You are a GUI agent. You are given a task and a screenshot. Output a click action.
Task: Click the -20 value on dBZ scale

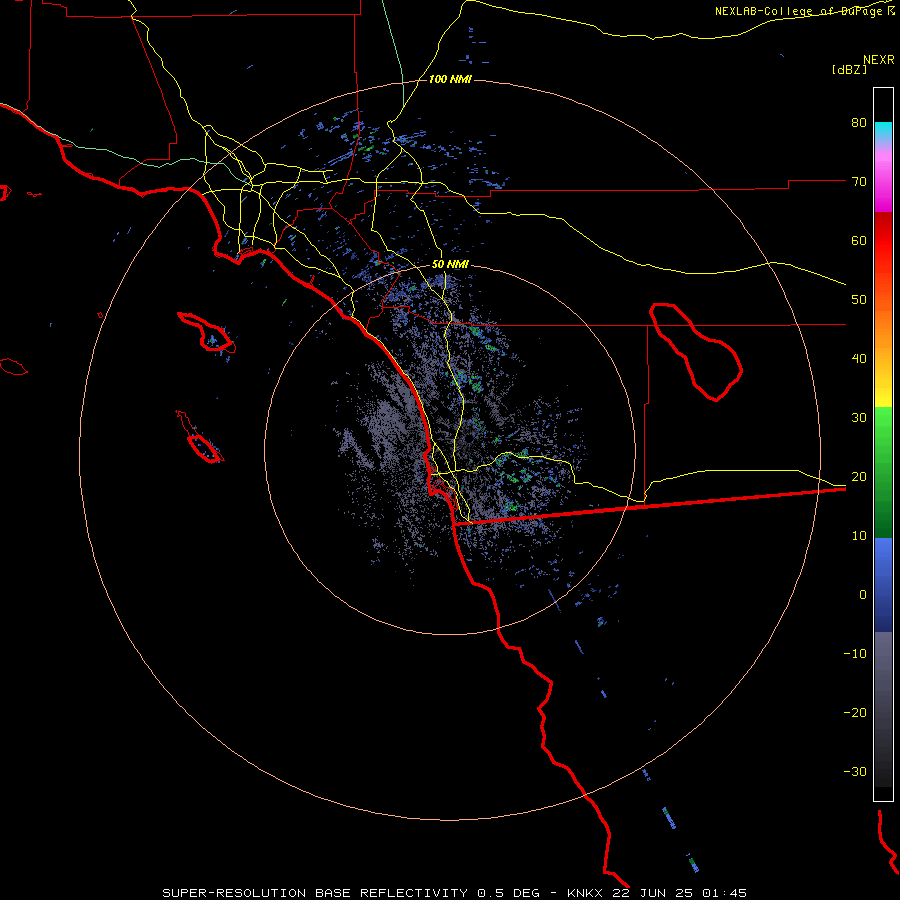click(855, 713)
